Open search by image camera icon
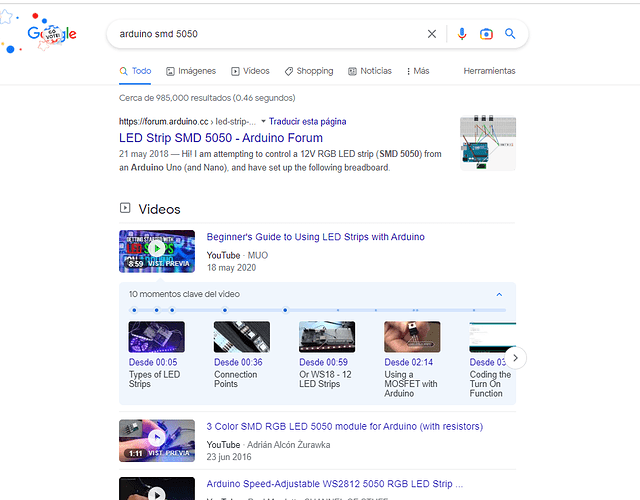The height and width of the screenshot is (500, 640). coord(486,34)
